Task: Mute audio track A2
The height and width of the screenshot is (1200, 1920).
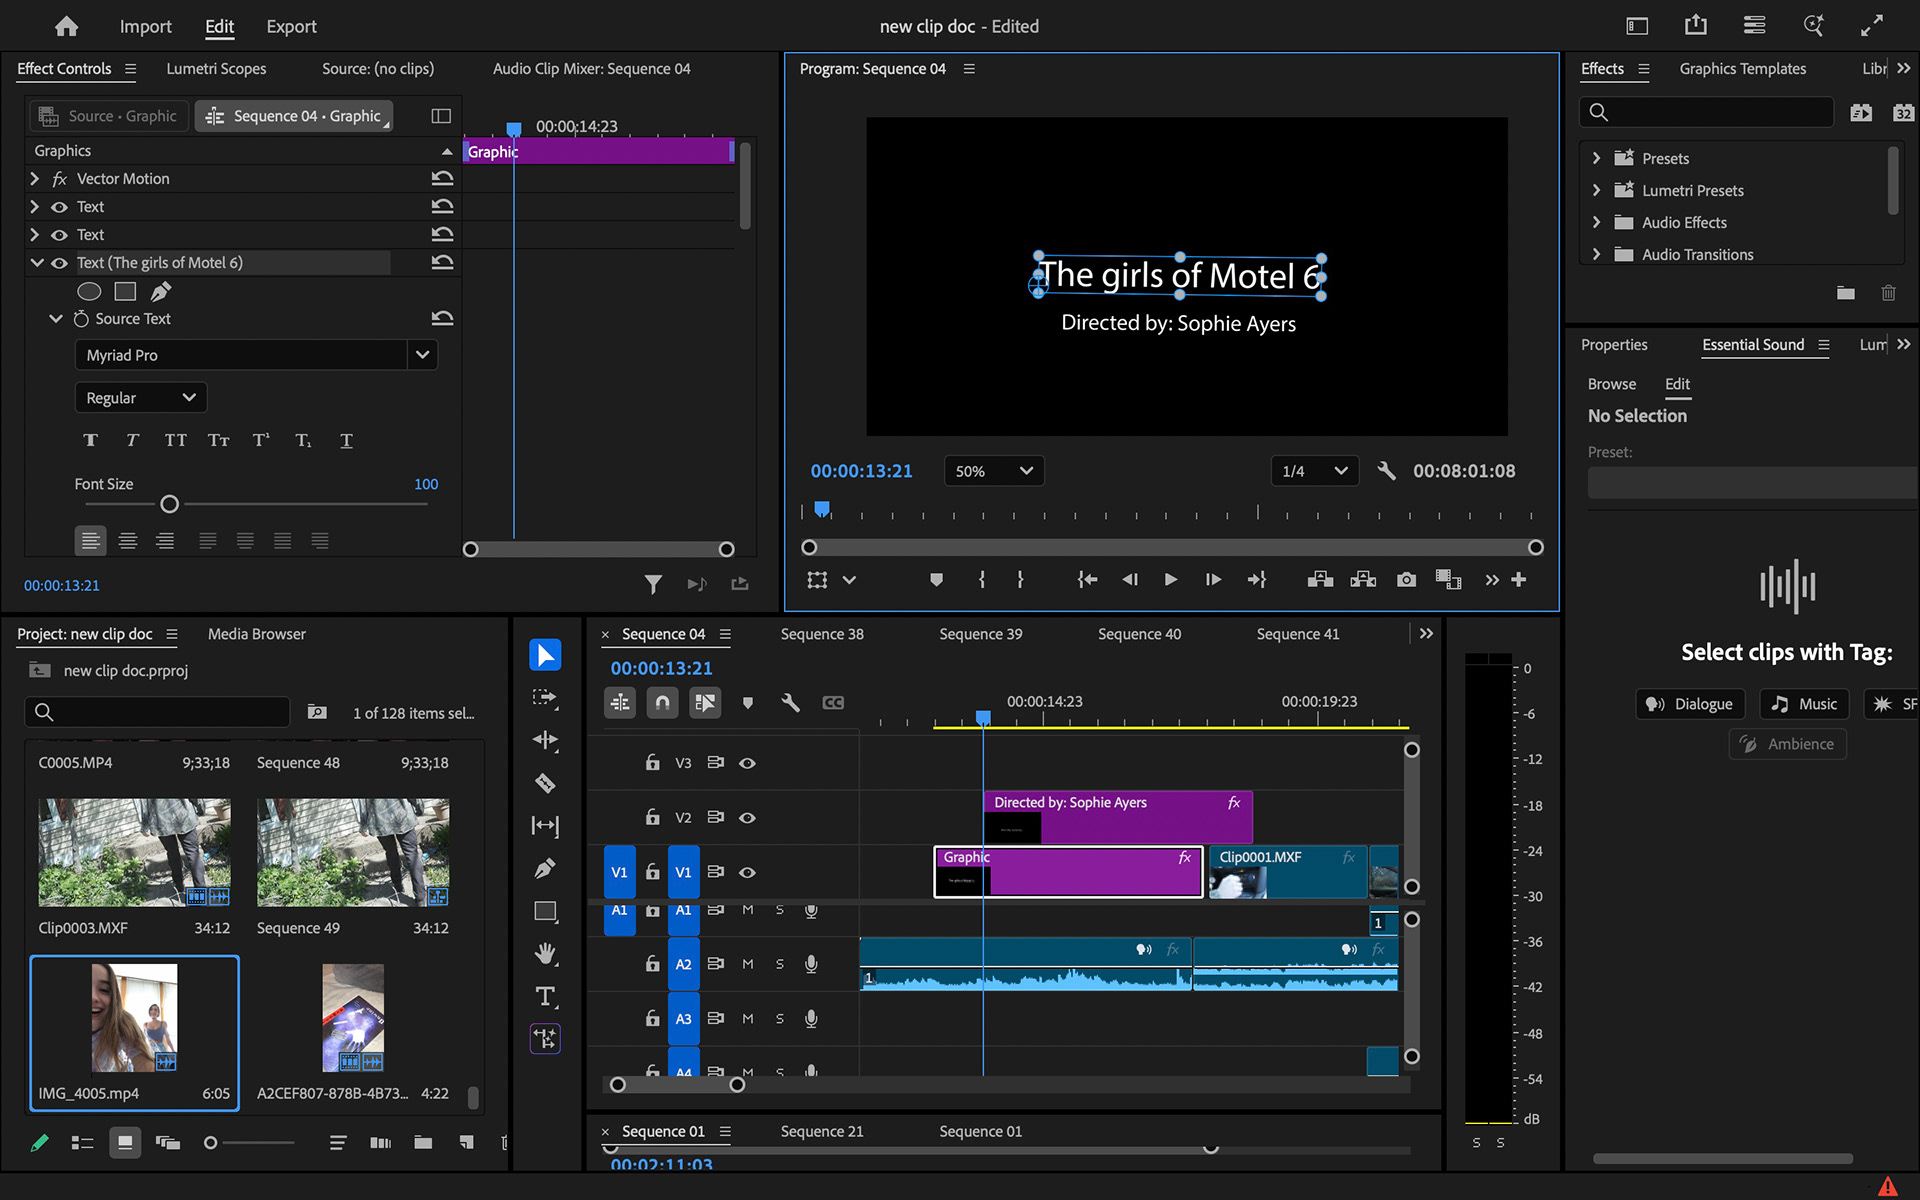Action: [x=747, y=964]
